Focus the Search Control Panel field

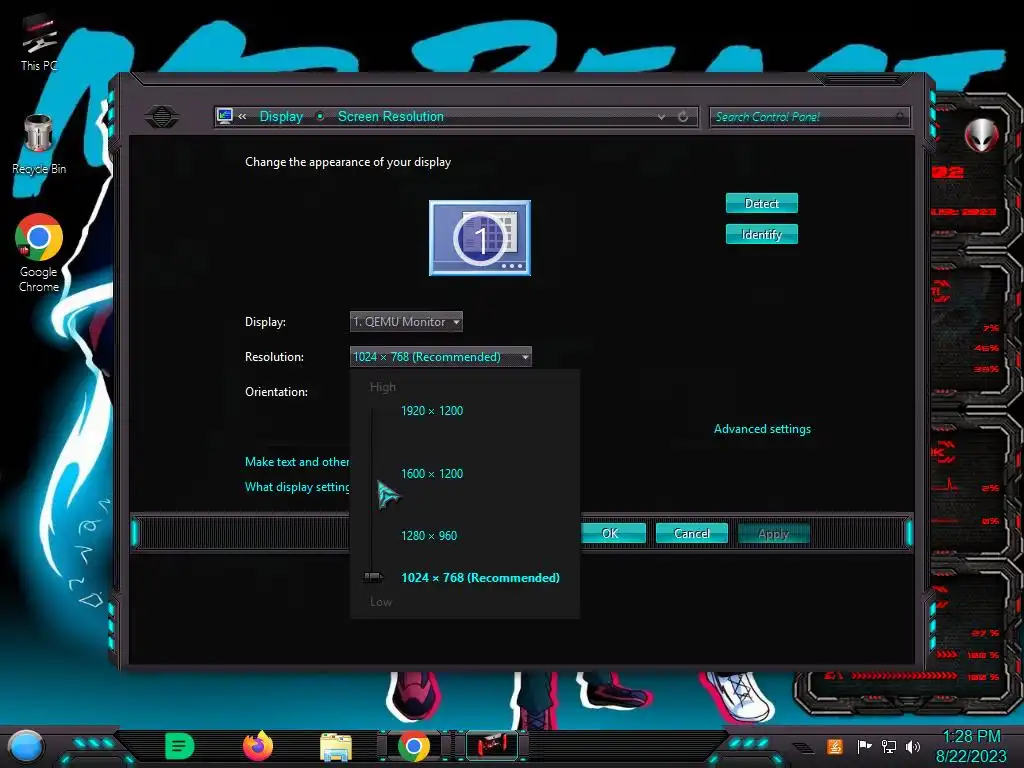coord(809,117)
